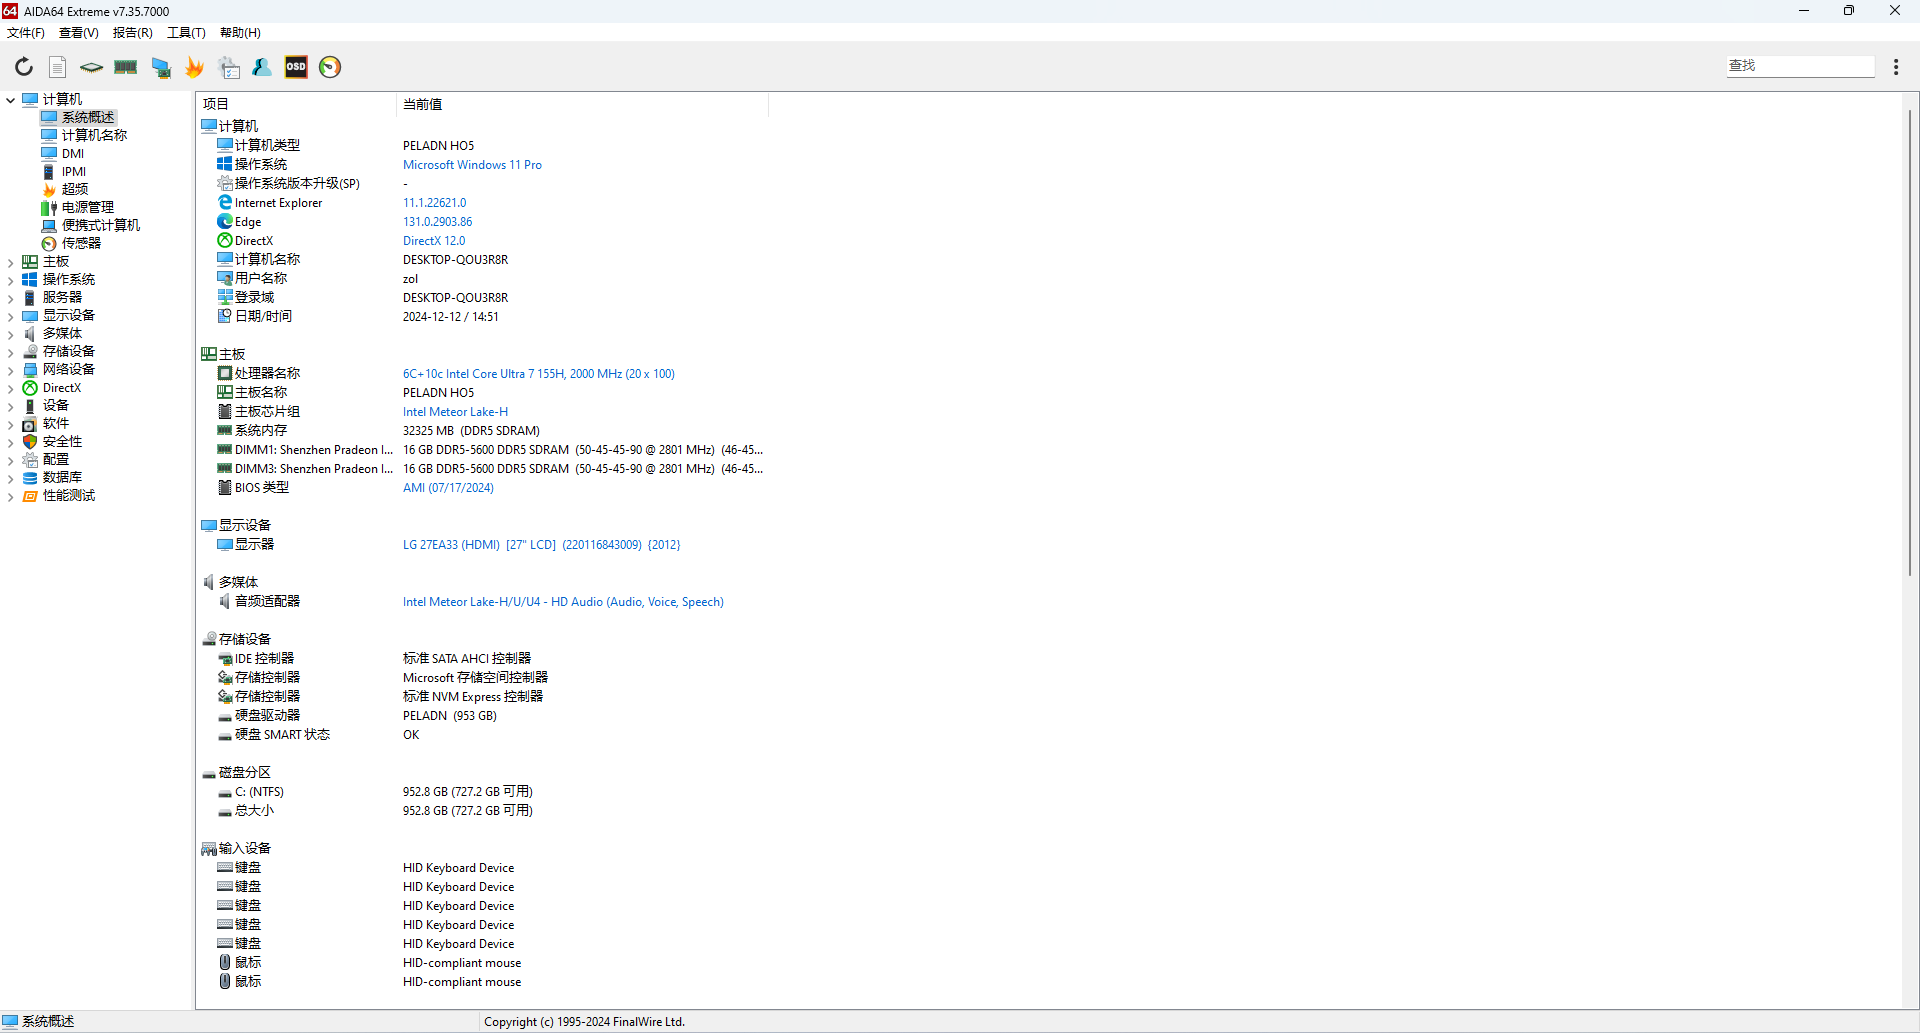Viewport: 1920px width, 1033px height.
Task: Select 传感器 tree item
Action: click(81, 243)
